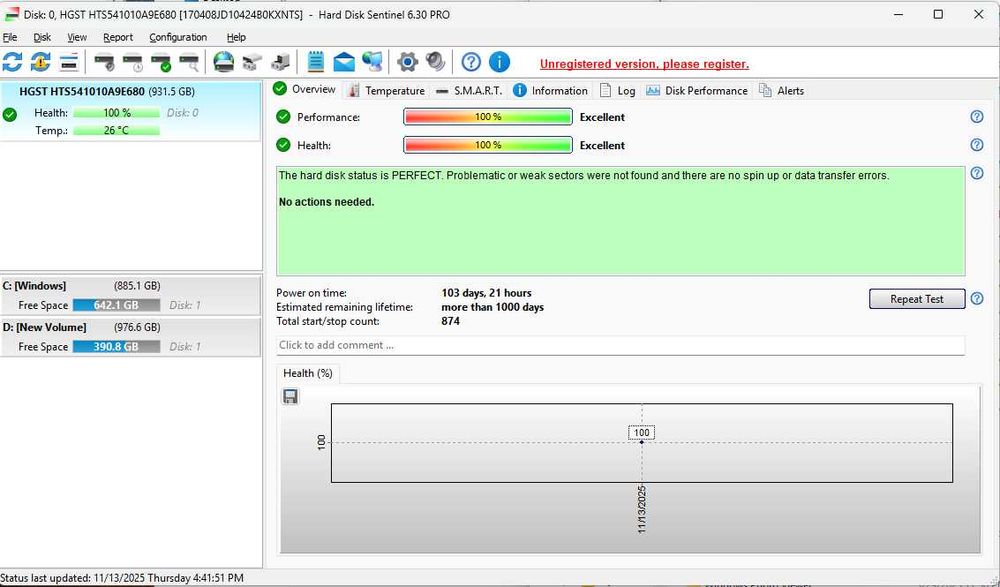The height and width of the screenshot is (587, 1000).
Task: Click the green check icon beside Health label in Overview
Action: click(x=283, y=145)
